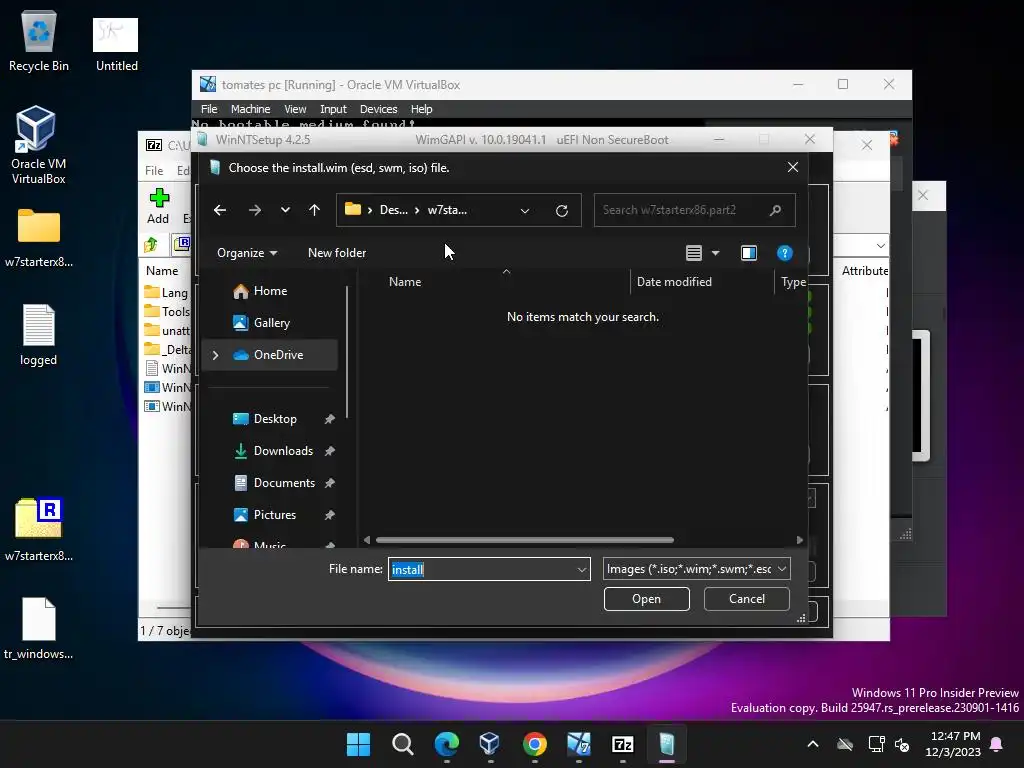The height and width of the screenshot is (768, 1024).
Task: Unpin Documents via its pin icon
Action: click(330, 483)
